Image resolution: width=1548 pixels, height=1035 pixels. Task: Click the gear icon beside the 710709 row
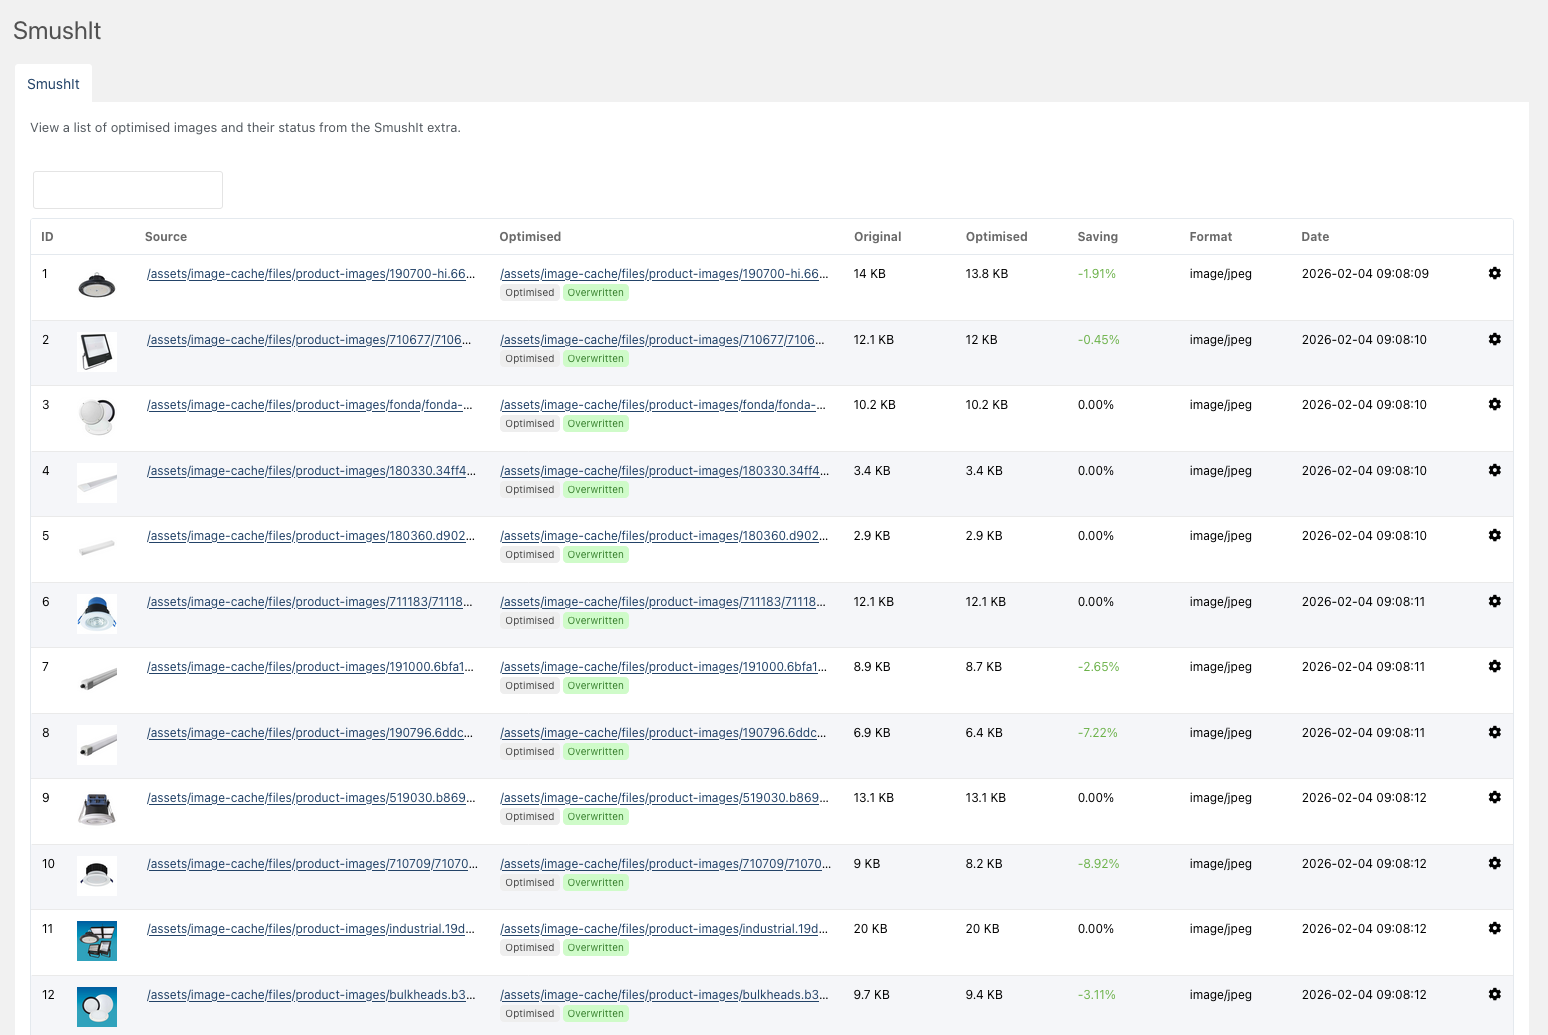(1494, 863)
